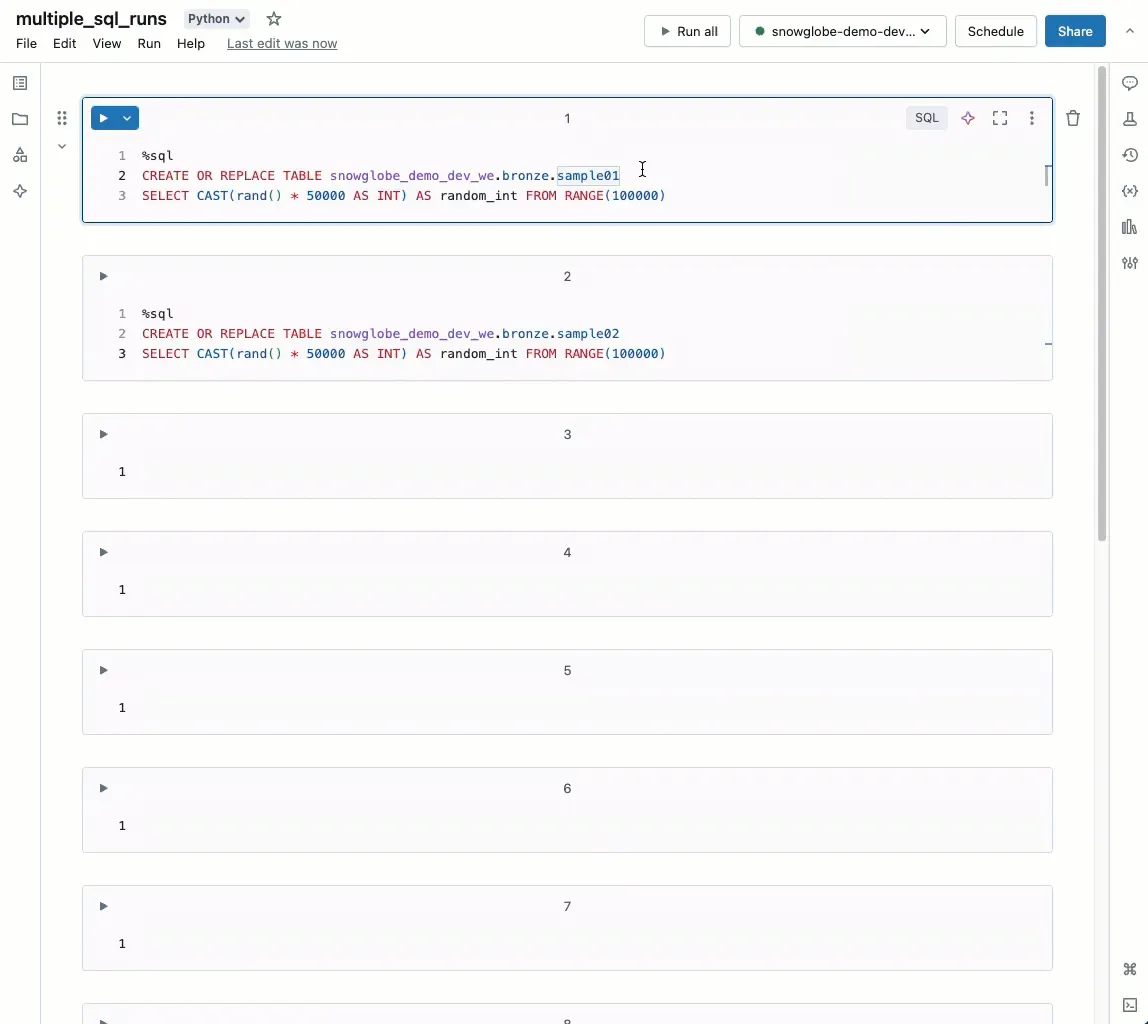Open the comments panel icon
The image size is (1148, 1024).
(x=1130, y=83)
